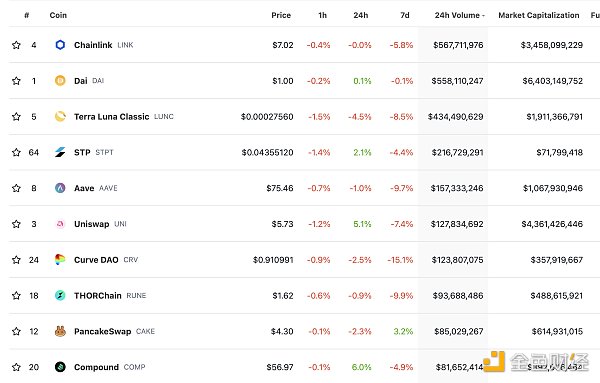This screenshot has height=383, width=600.
Task: Click the STP coin logo icon
Action: [60, 152]
